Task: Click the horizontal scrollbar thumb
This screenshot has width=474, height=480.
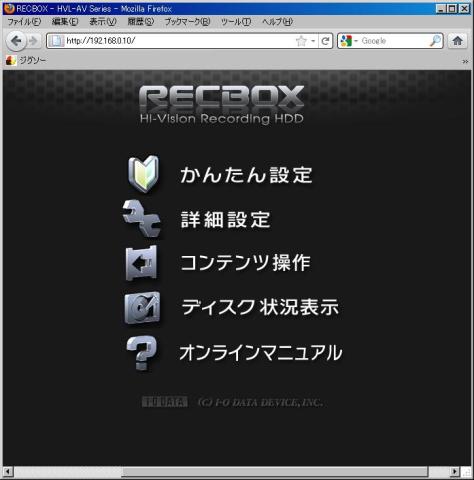Action: coord(274,472)
